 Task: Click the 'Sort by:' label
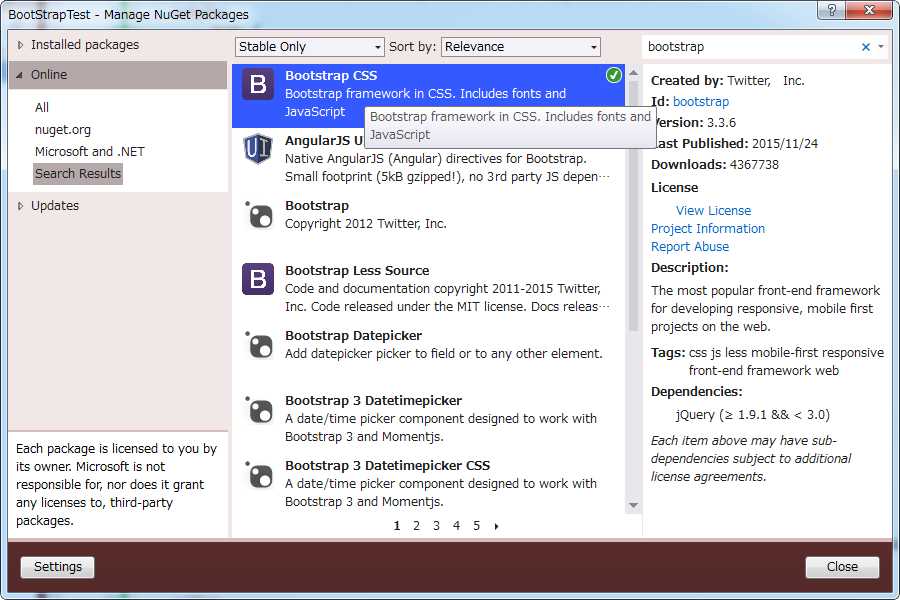(x=412, y=47)
